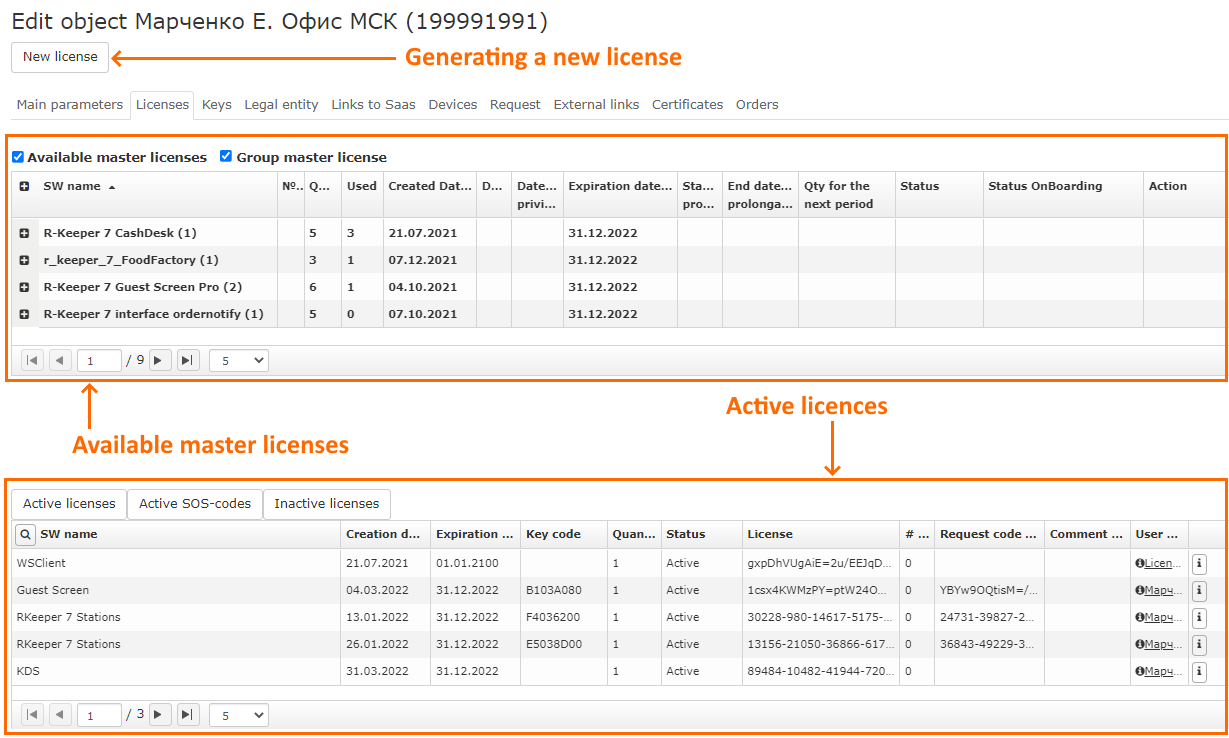Image resolution: width=1229 pixels, height=738 pixels.
Task: Click page number field in master licenses pager
Action: (x=99, y=360)
